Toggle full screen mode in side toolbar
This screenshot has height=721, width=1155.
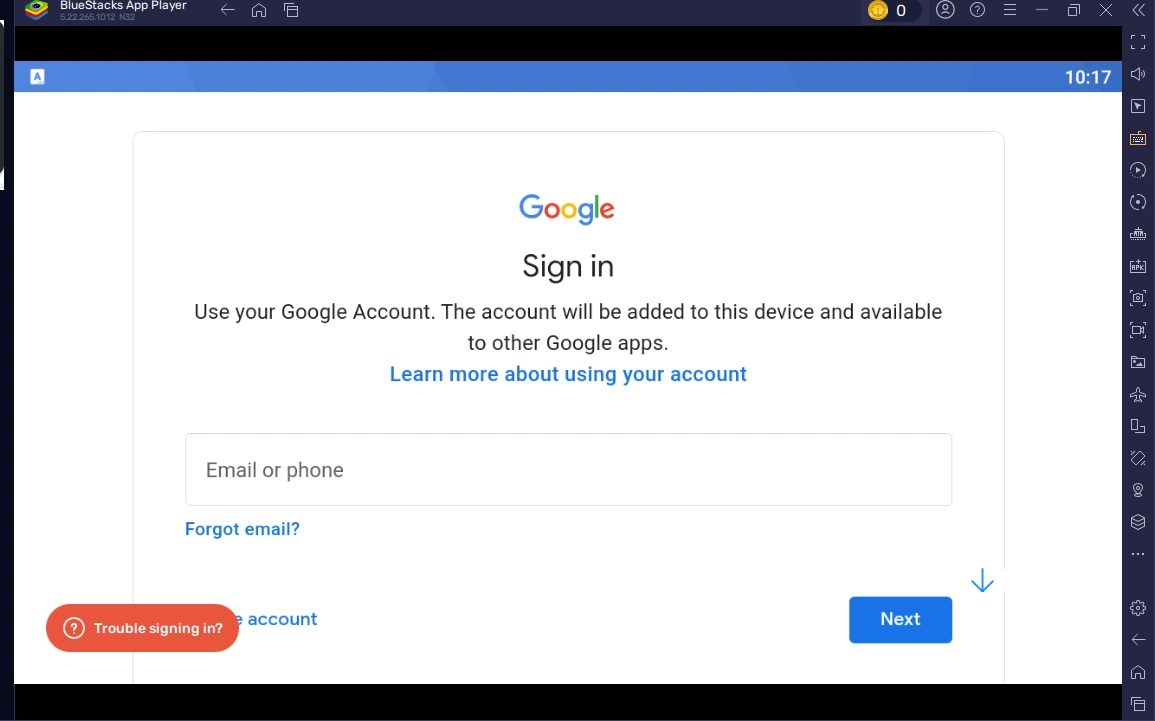[1138, 42]
